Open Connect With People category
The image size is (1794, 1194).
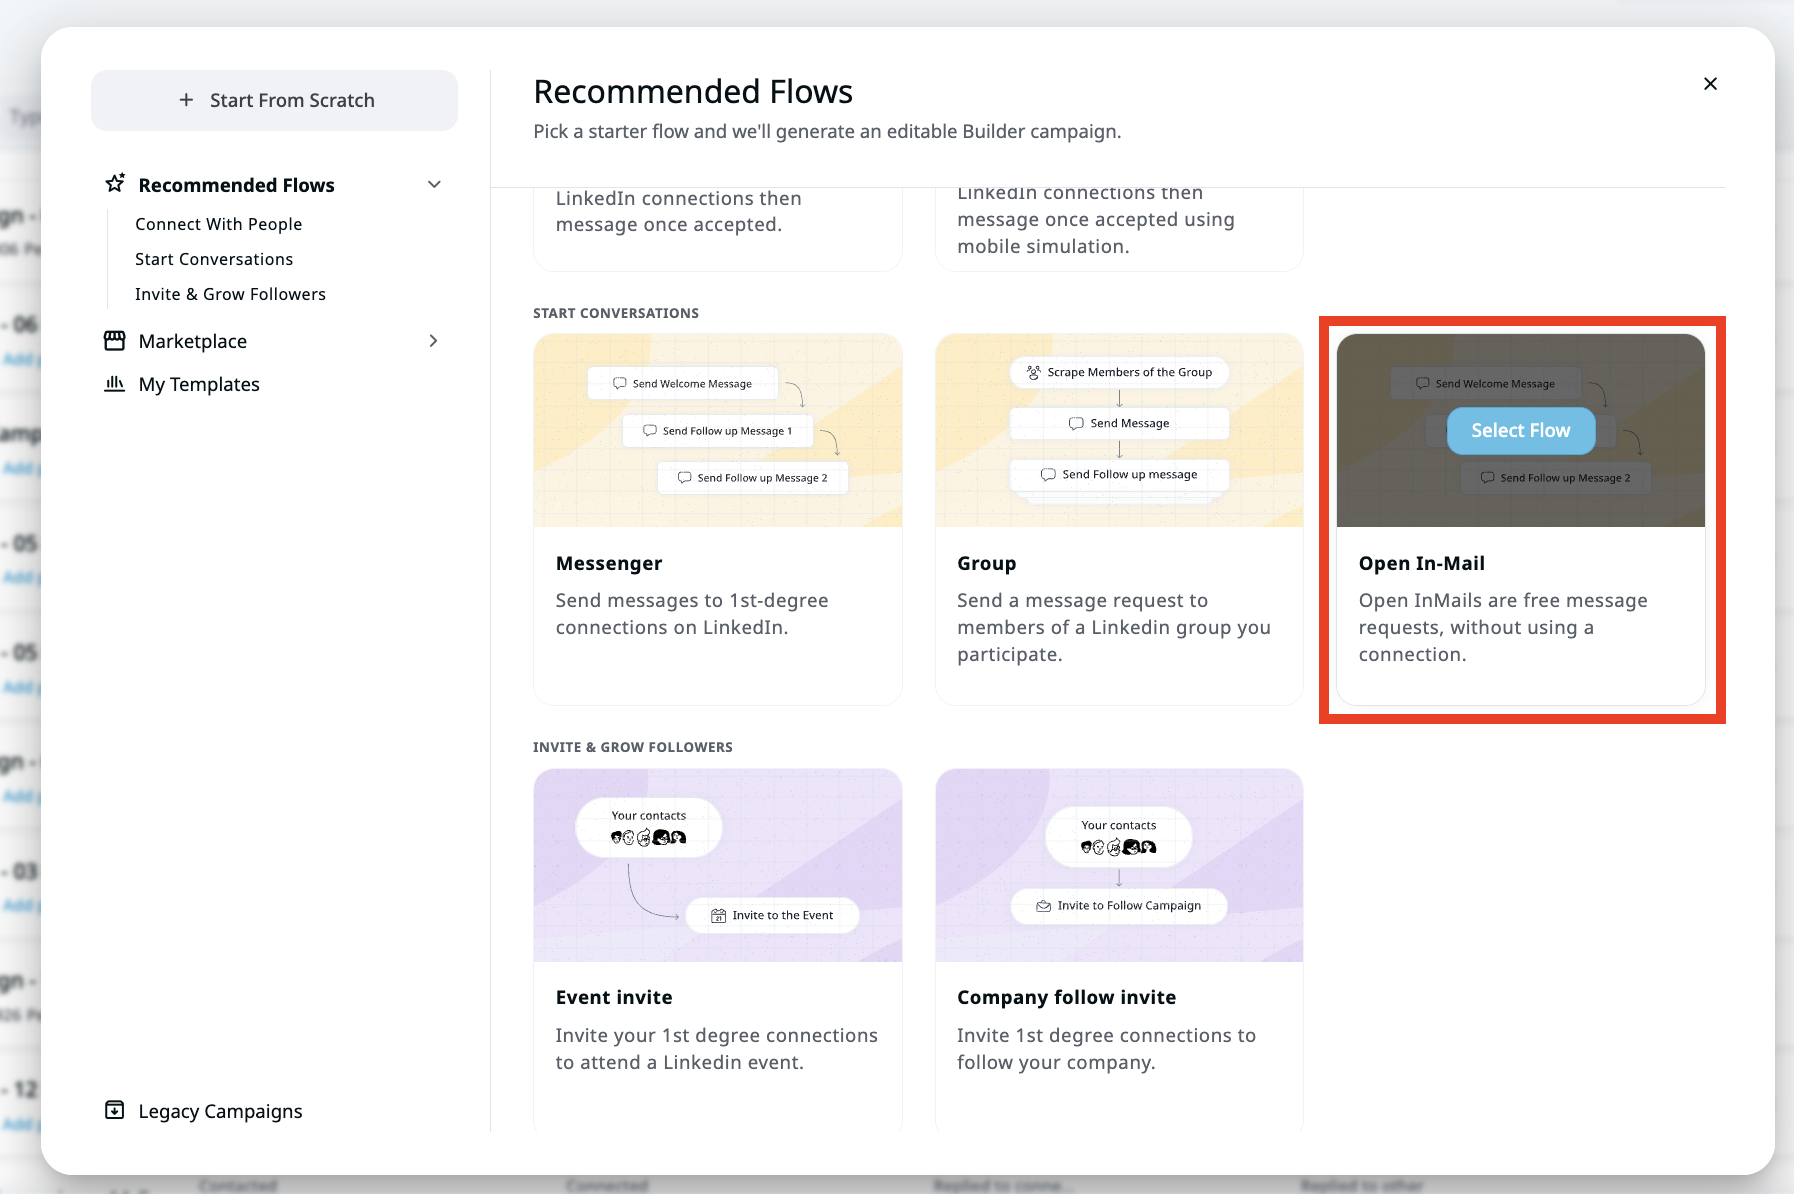coord(218,224)
